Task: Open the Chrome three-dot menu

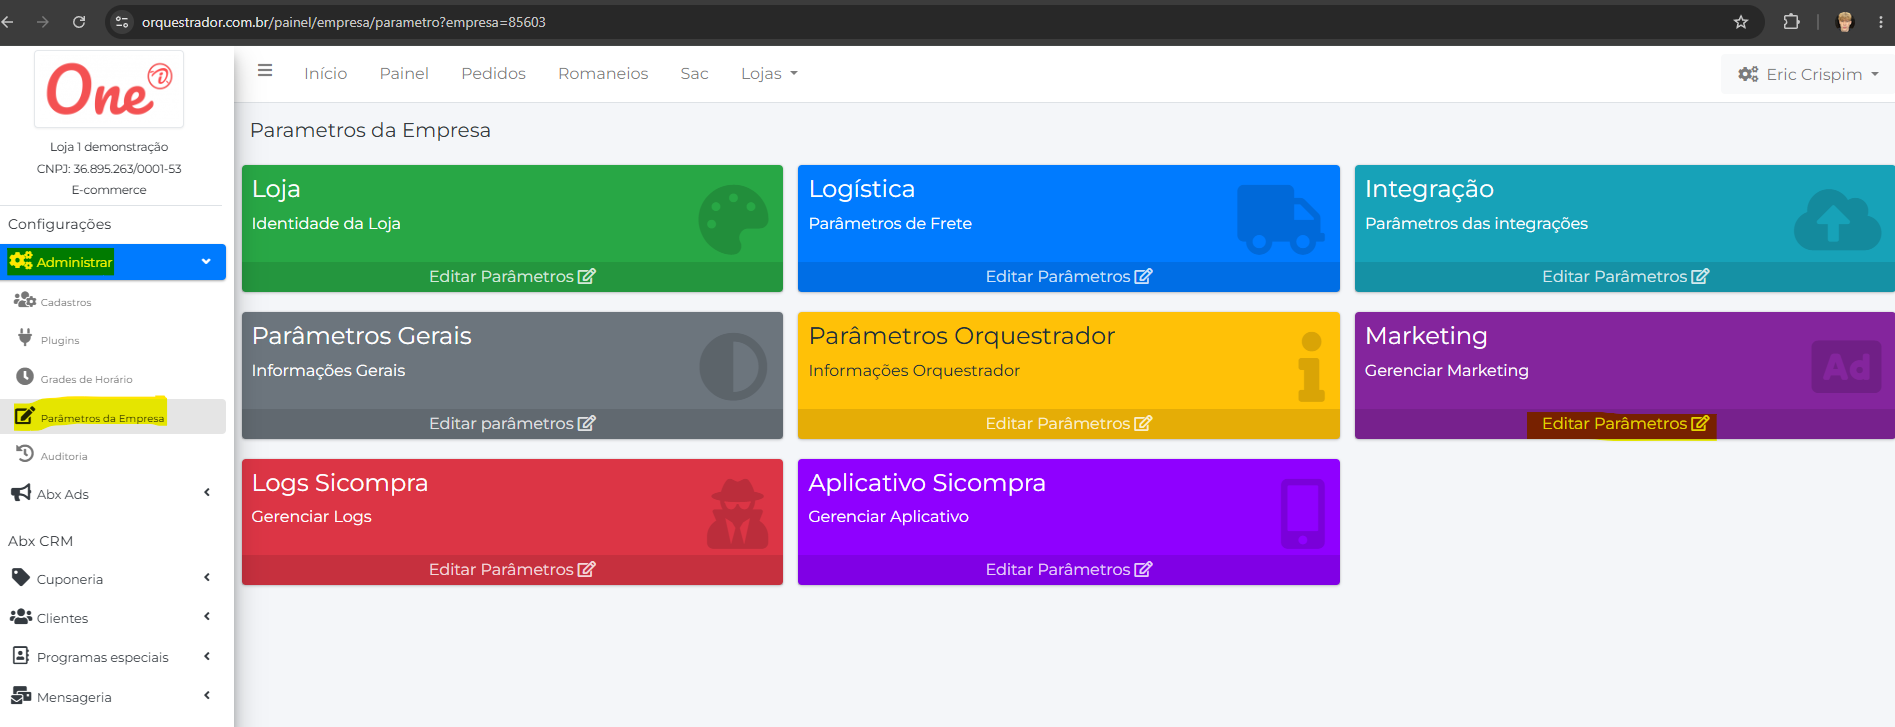Action: tap(1881, 22)
